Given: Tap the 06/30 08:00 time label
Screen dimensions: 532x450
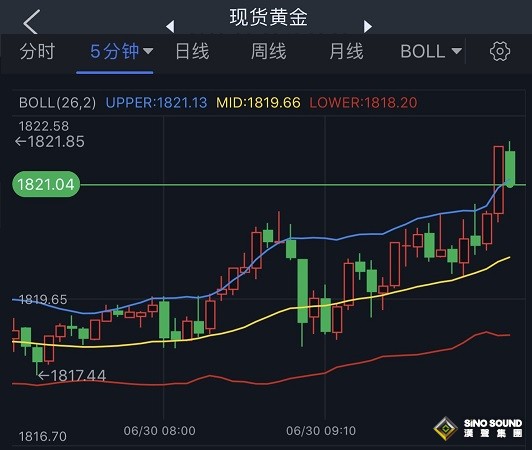Looking at the screenshot, I should (159, 431).
